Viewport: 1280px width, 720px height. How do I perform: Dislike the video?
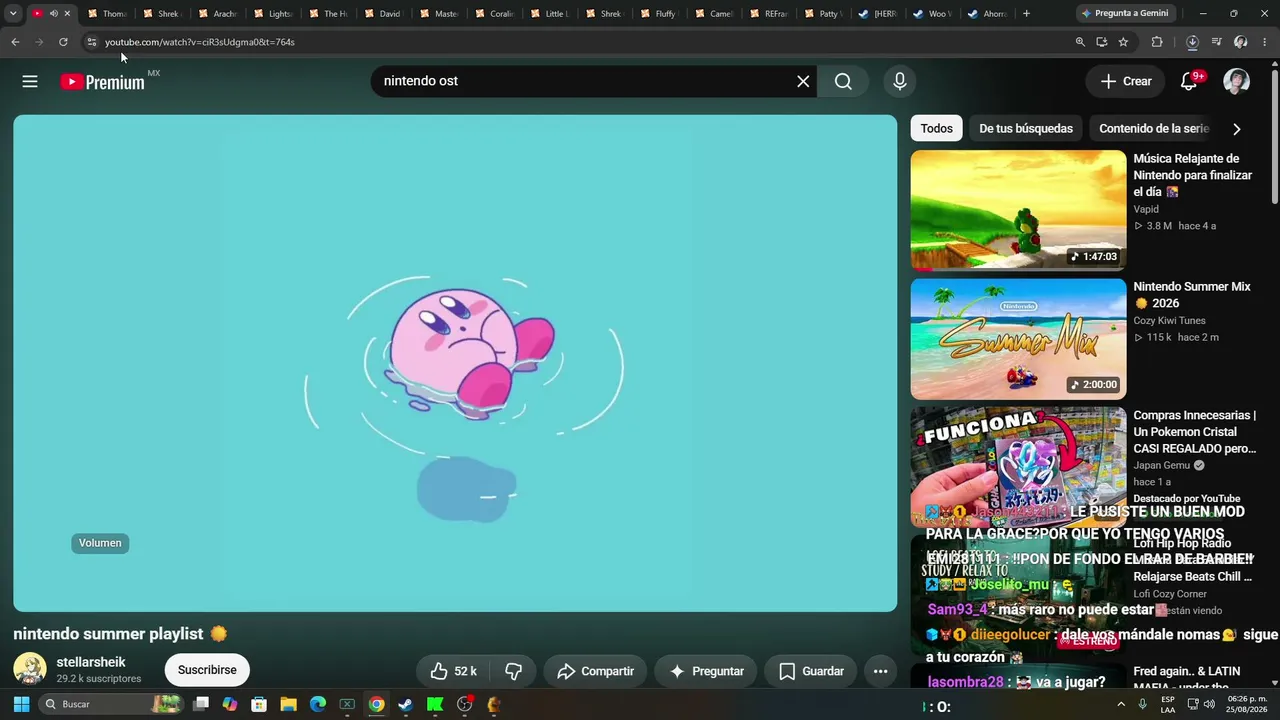[x=514, y=671]
